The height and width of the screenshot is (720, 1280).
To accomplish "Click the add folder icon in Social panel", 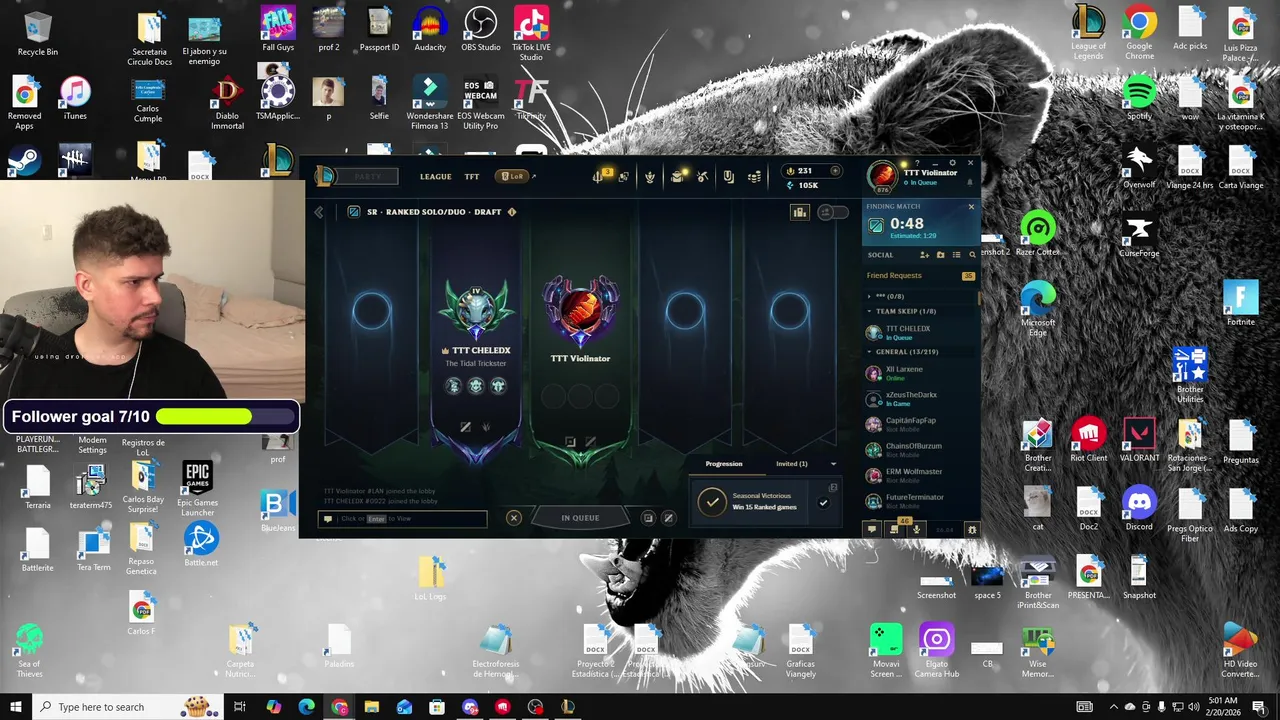I will tap(941, 255).
